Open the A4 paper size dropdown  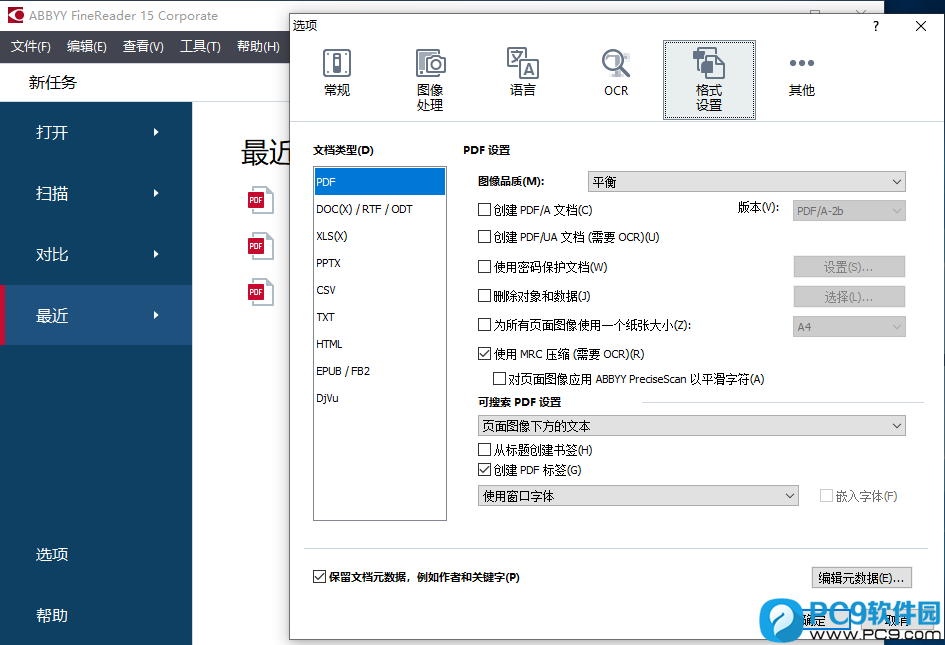click(849, 326)
